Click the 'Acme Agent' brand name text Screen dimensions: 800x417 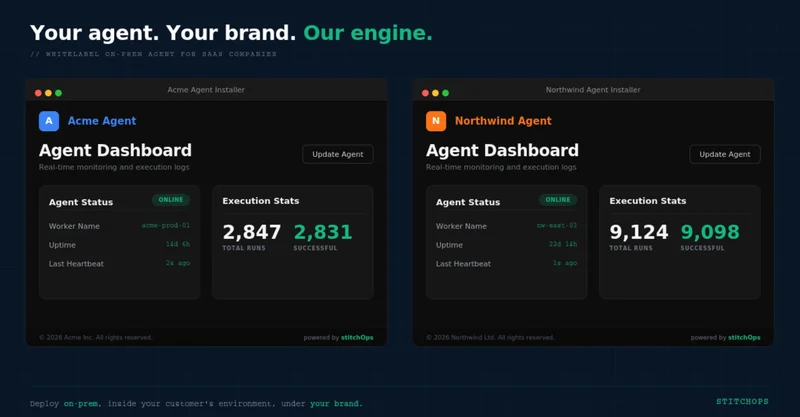[102, 121]
